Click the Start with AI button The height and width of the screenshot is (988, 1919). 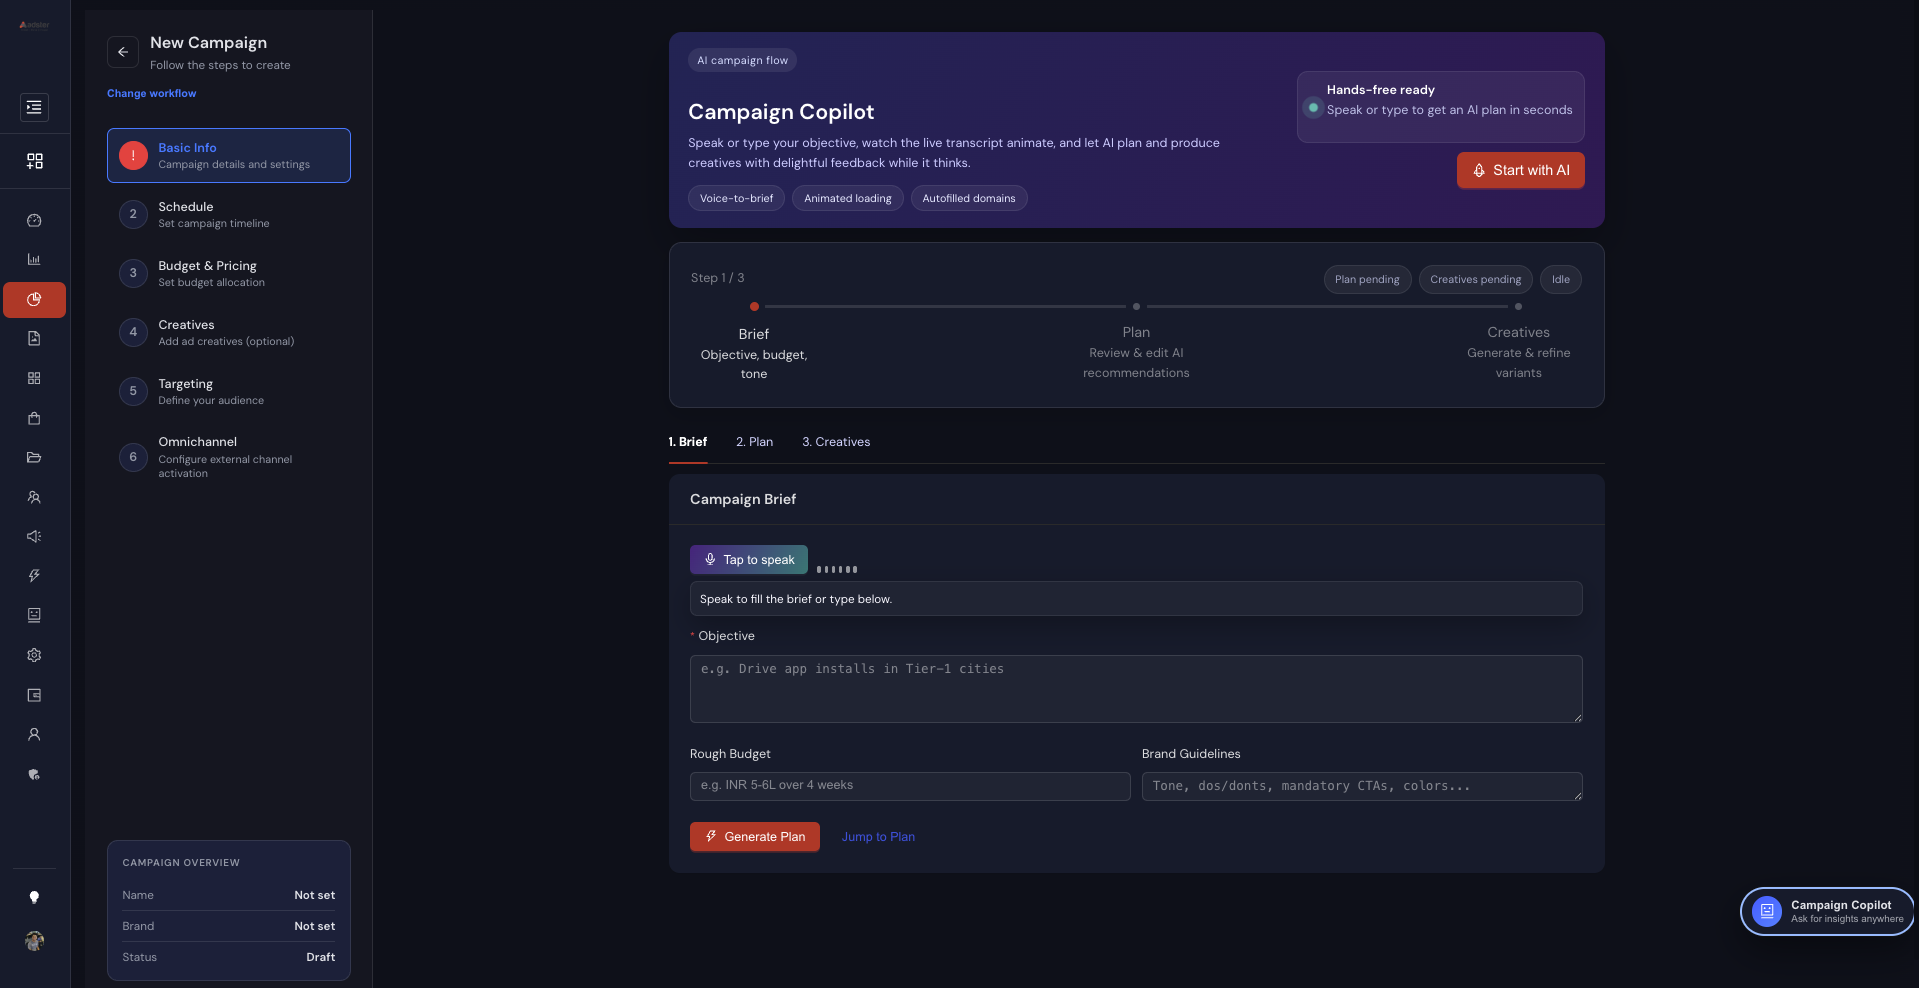click(1520, 170)
